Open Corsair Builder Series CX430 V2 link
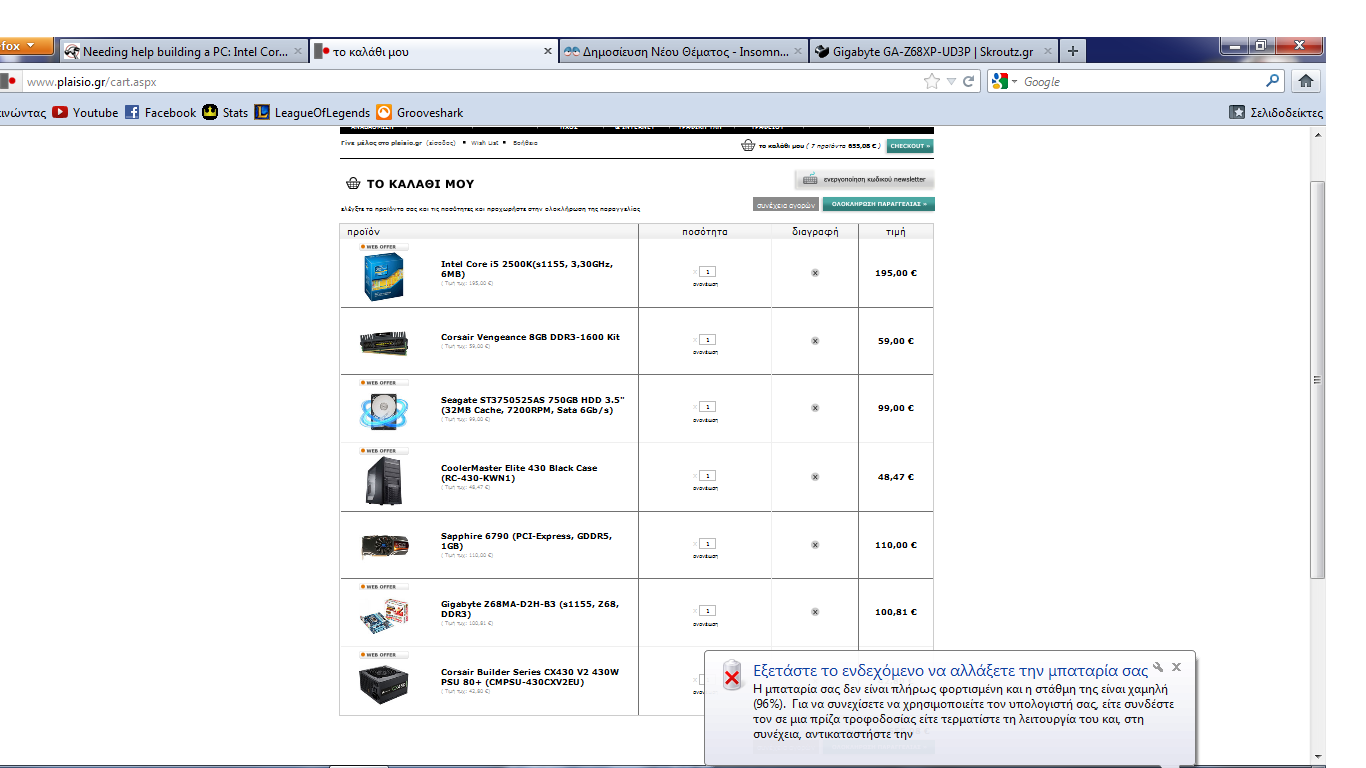1366x768 pixels. coord(530,676)
